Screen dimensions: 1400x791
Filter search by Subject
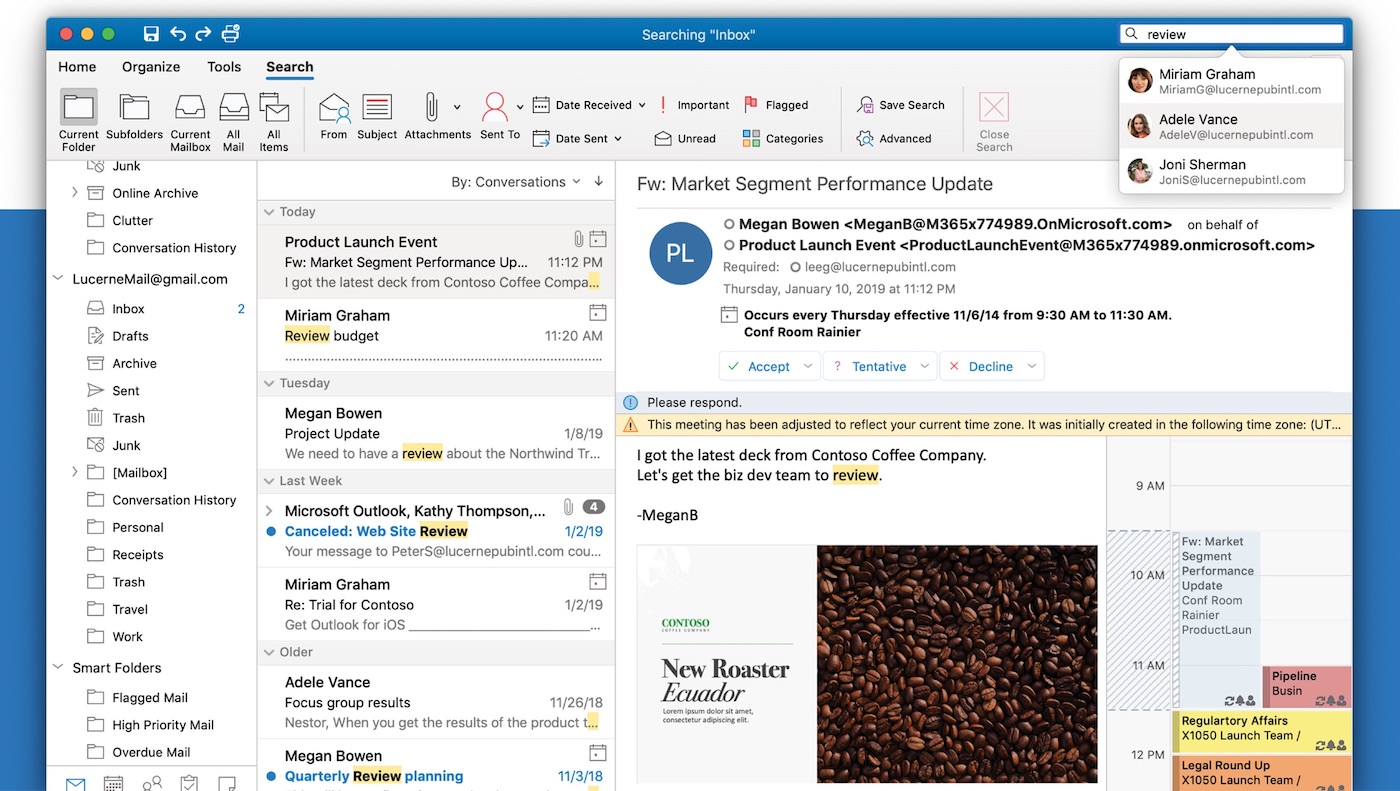click(377, 118)
